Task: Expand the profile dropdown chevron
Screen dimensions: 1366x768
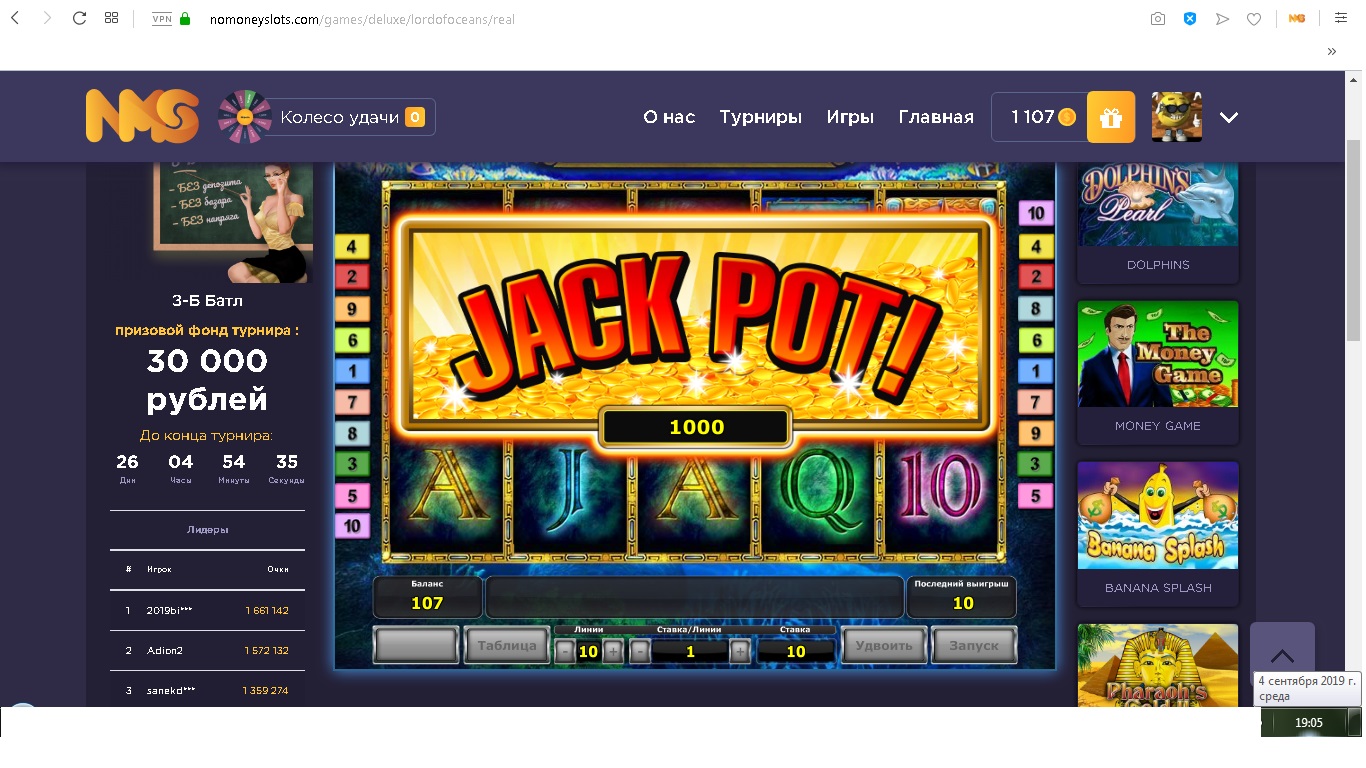Action: 1229,117
